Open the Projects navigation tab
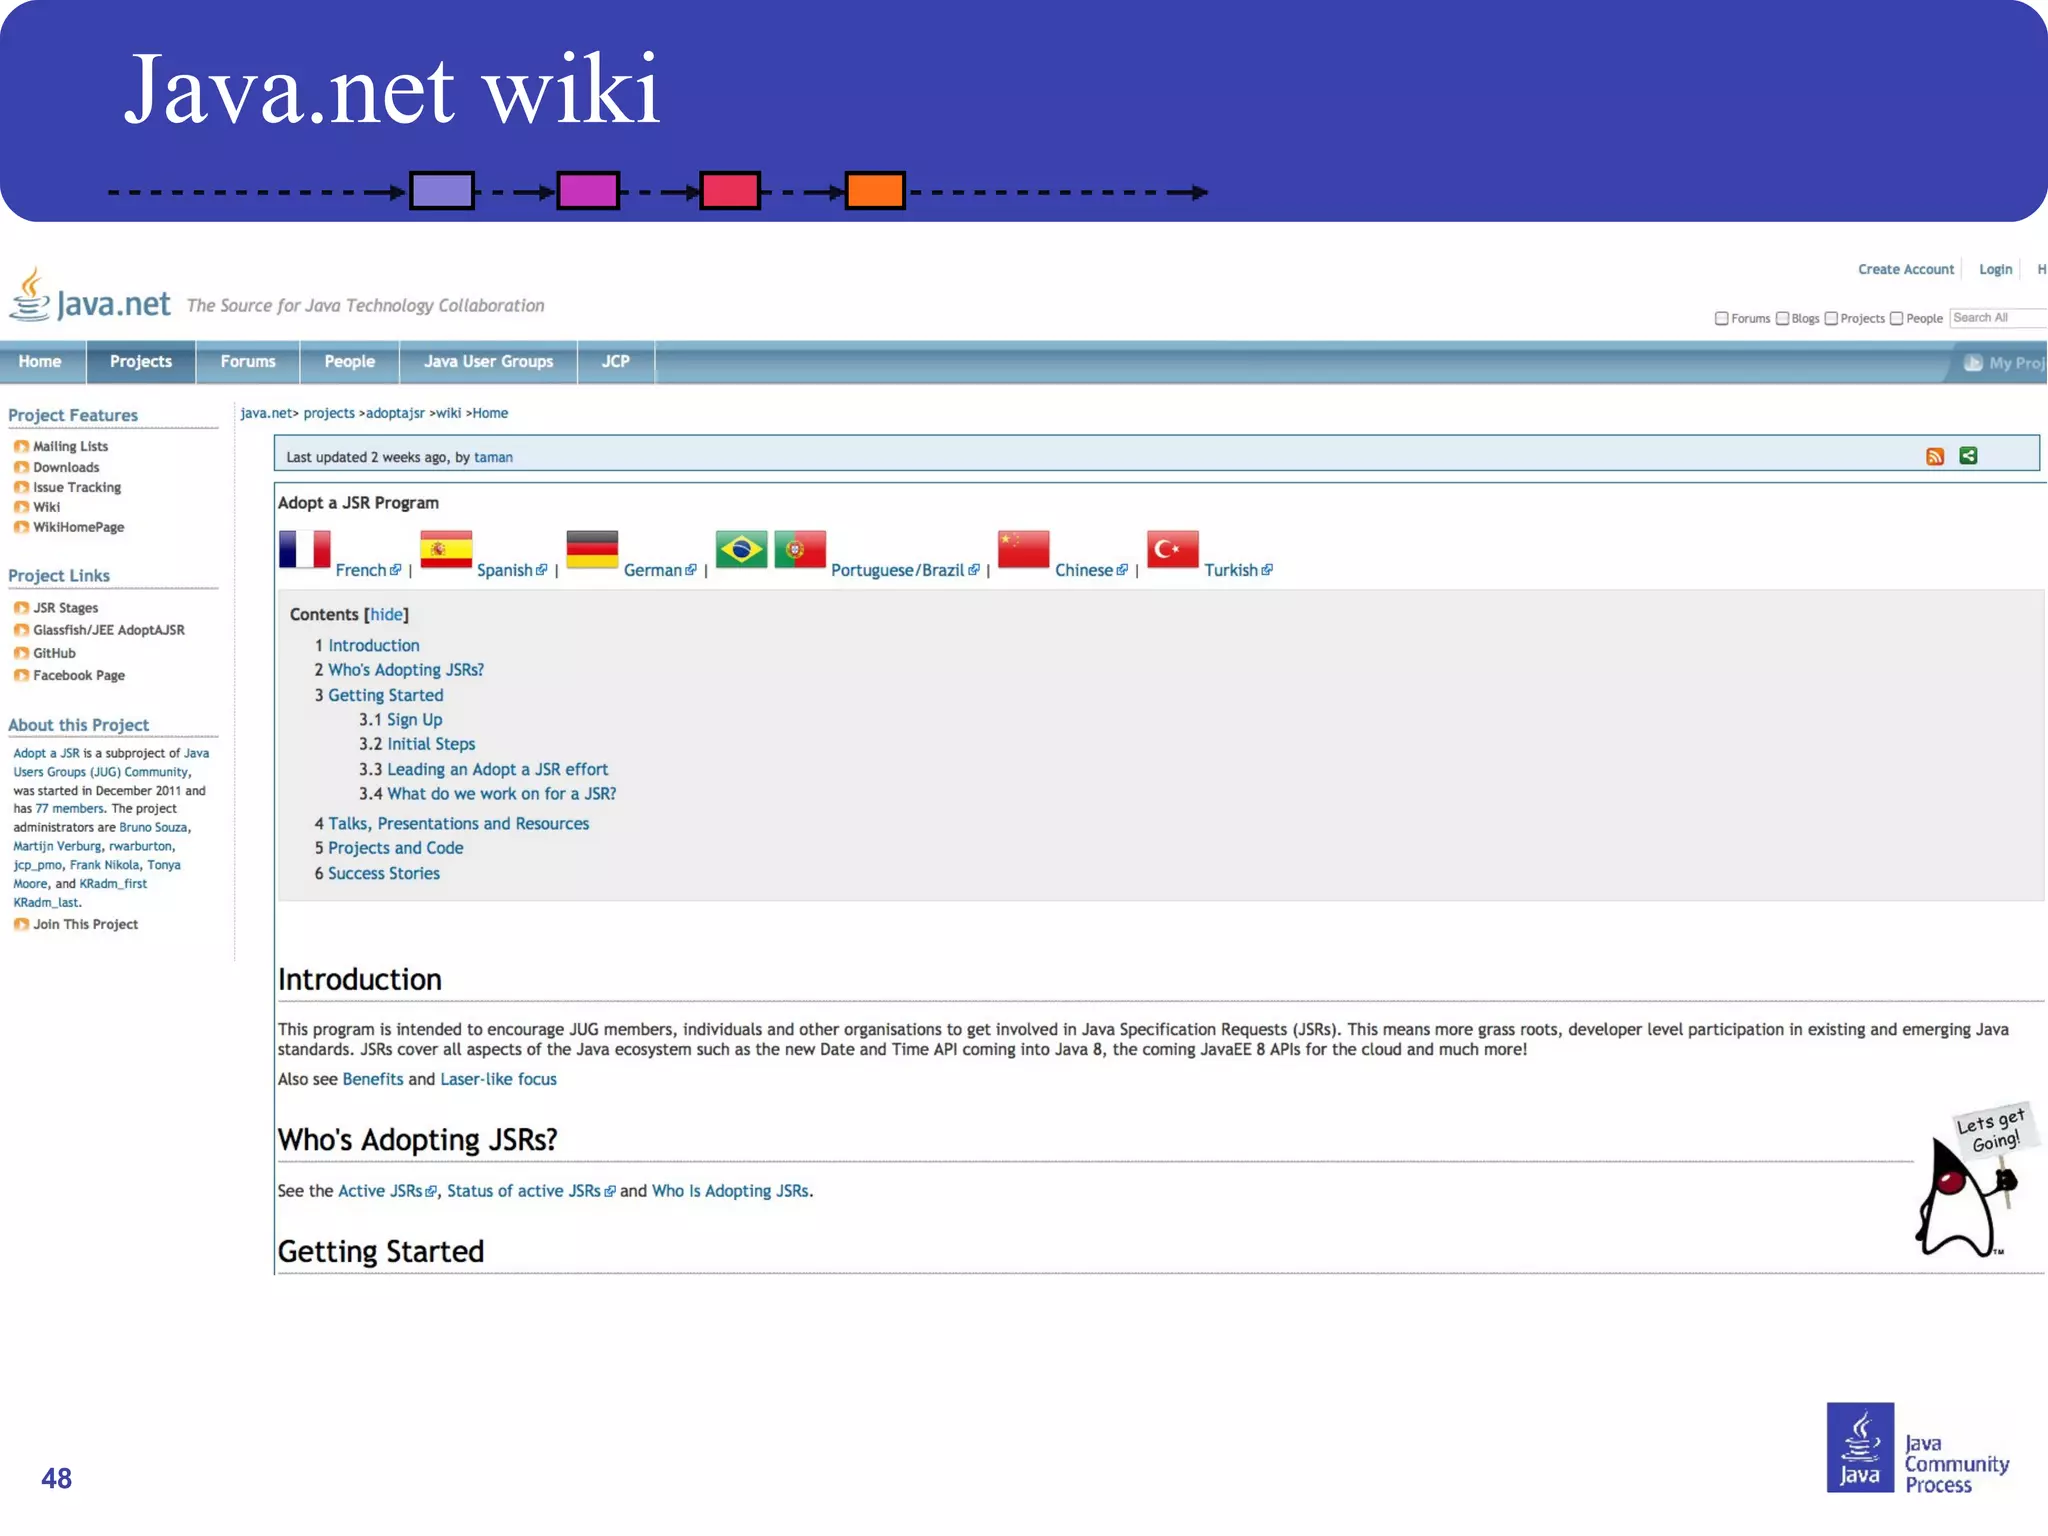 pyautogui.click(x=141, y=362)
